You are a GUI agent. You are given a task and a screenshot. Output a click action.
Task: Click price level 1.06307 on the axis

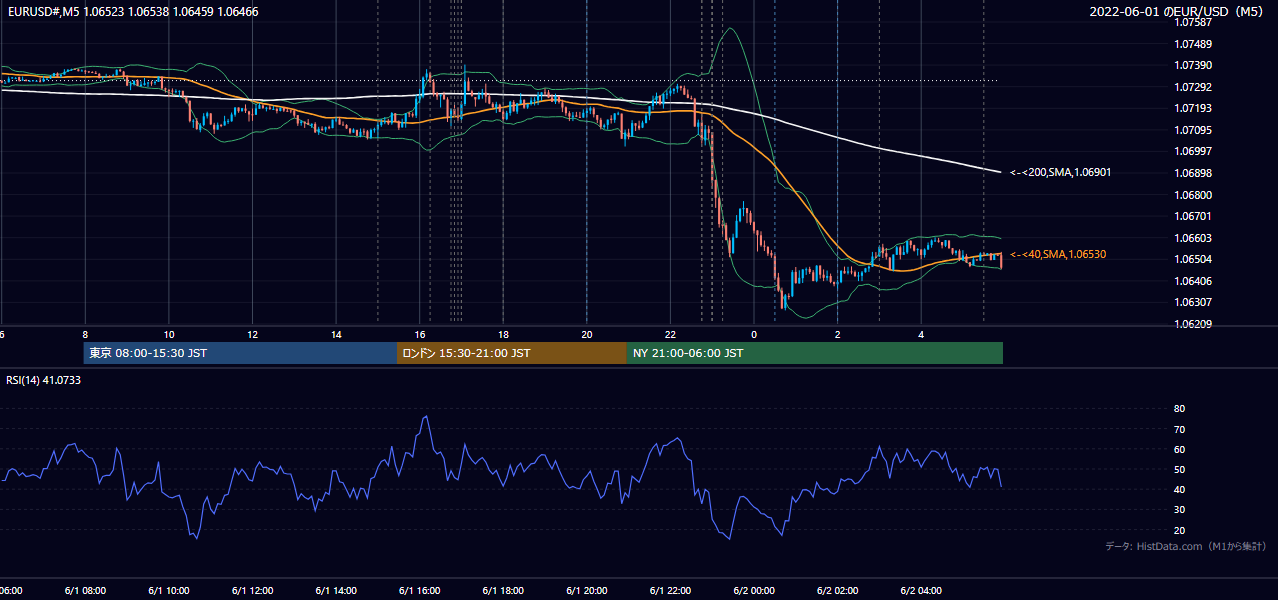tap(1193, 302)
